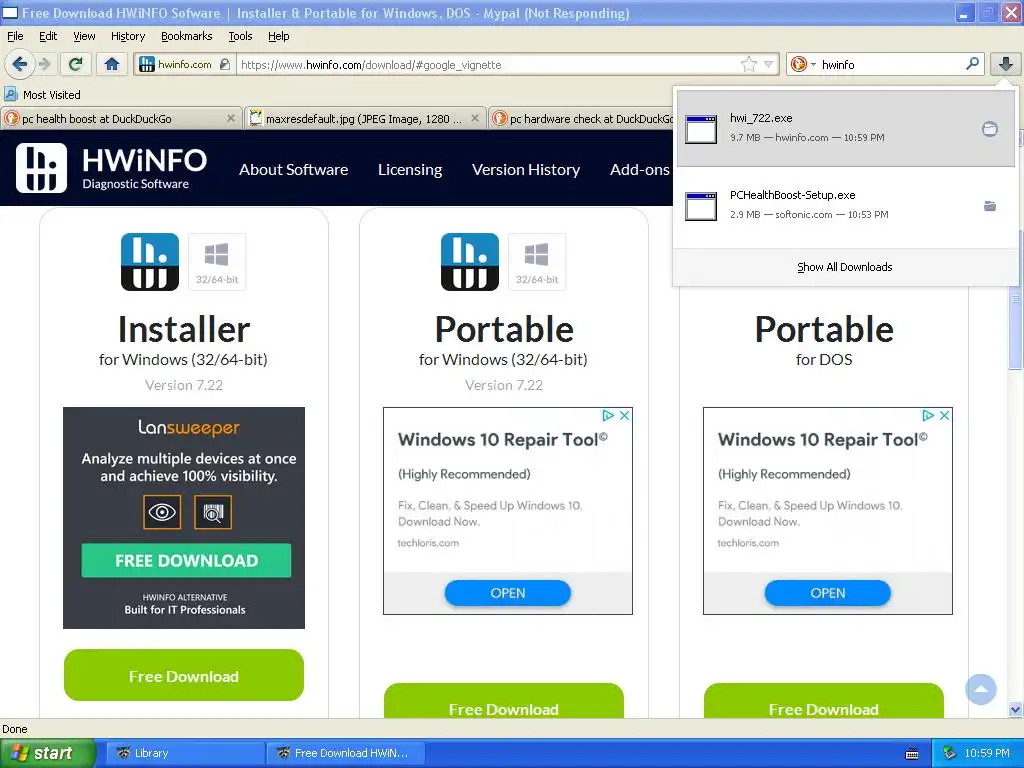Viewport: 1024px width, 768px height.
Task: Click OPEN in middle Windows 10 Repair ad
Action: (x=507, y=593)
